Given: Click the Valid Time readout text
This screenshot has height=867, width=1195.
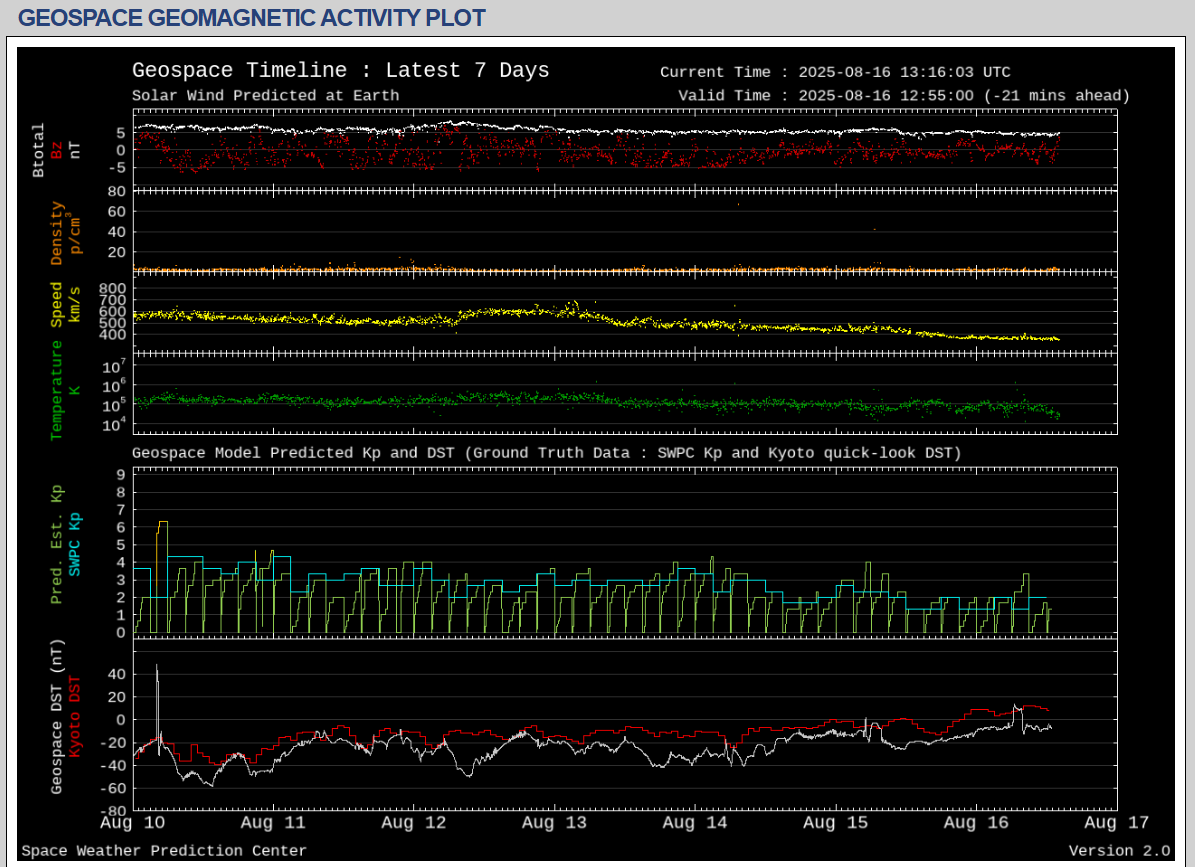Looking at the screenshot, I should click(903, 96).
